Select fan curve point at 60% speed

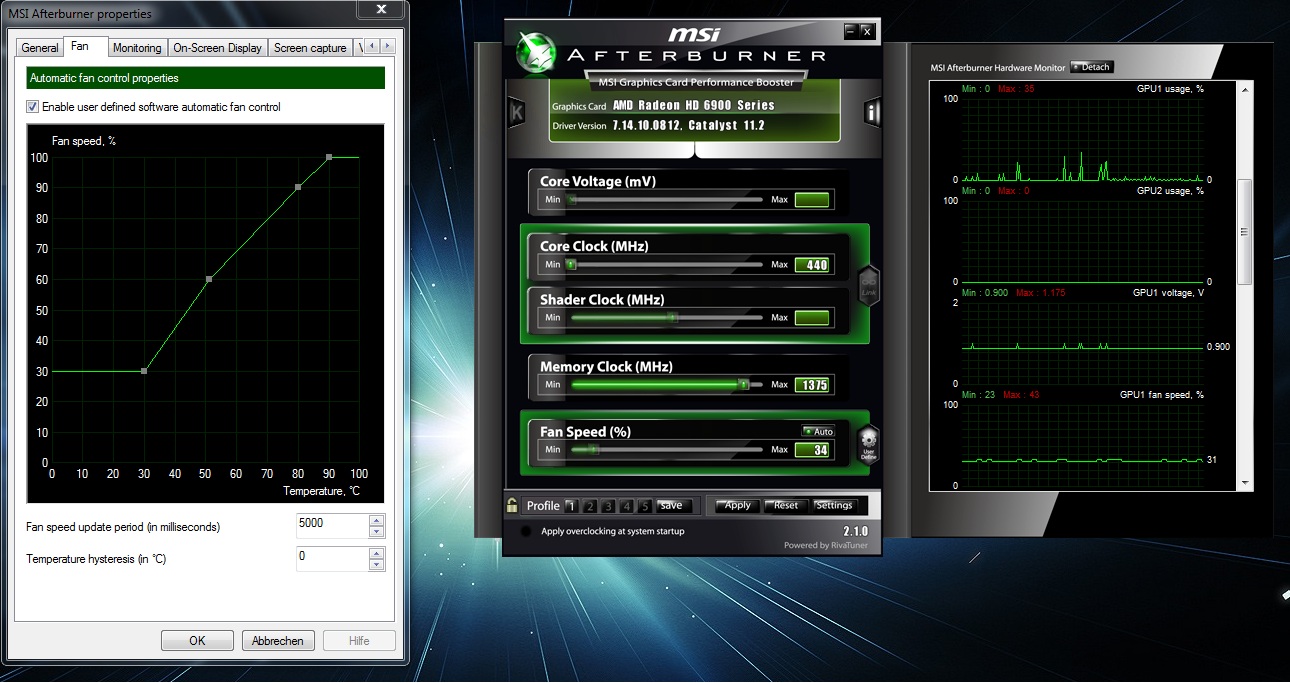(x=209, y=279)
